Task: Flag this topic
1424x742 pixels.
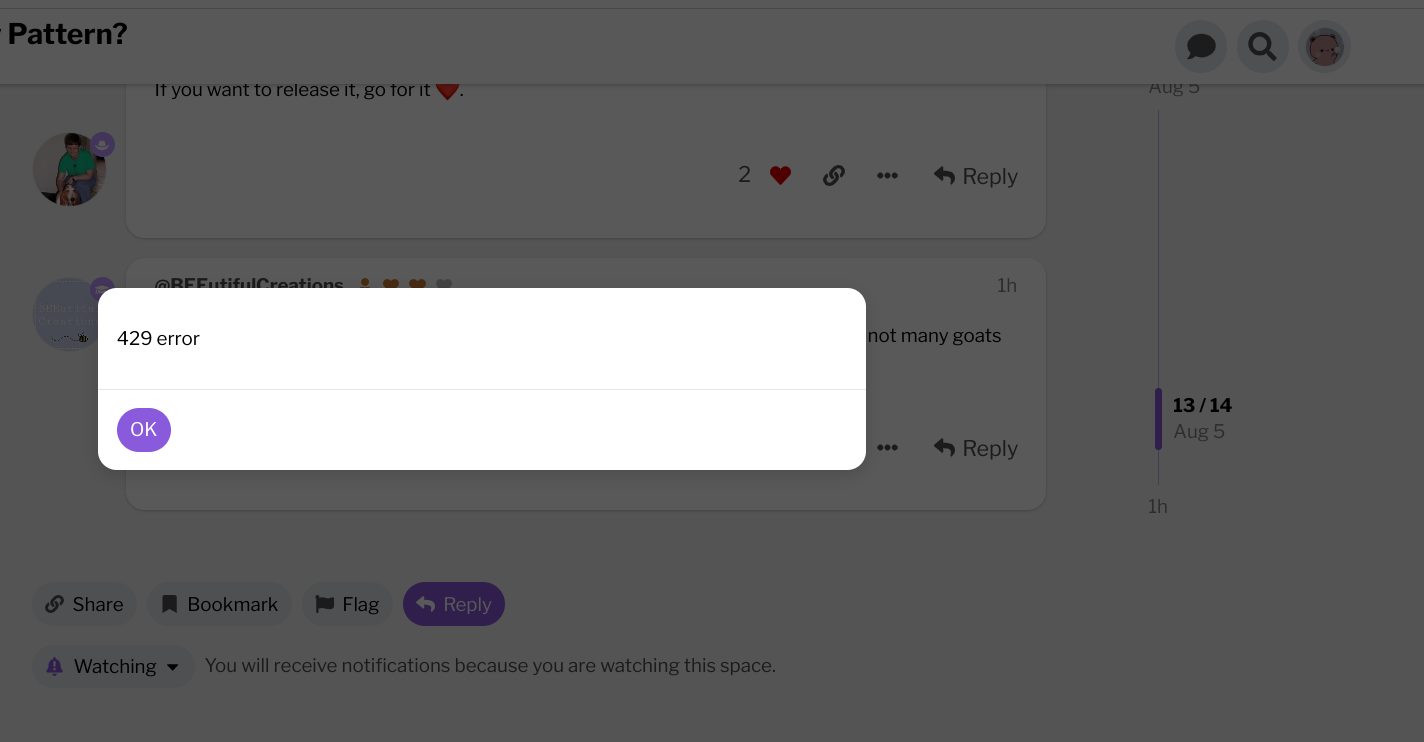Action: point(347,604)
